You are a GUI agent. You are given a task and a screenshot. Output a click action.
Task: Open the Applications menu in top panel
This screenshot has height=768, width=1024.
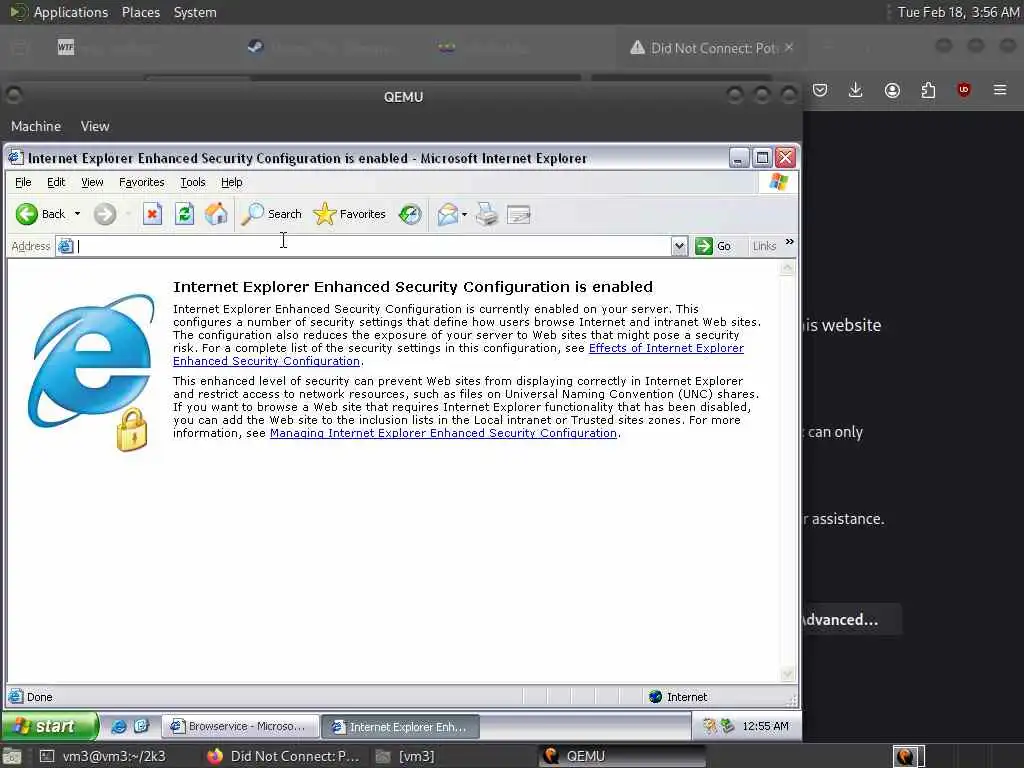tap(71, 12)
